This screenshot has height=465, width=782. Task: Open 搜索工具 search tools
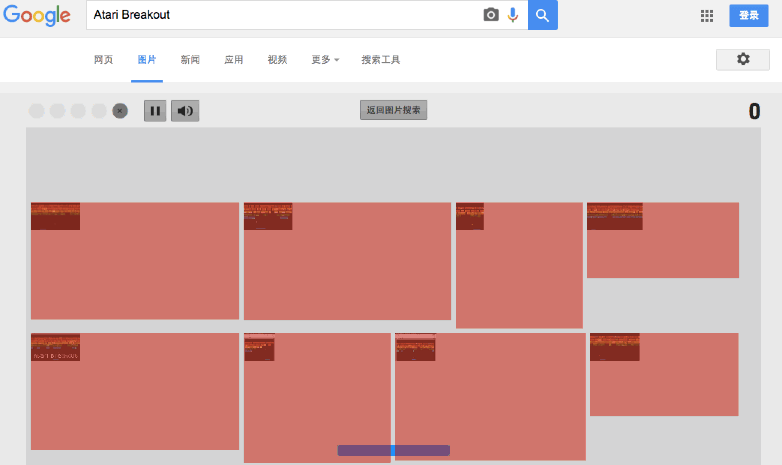point(381,60)
